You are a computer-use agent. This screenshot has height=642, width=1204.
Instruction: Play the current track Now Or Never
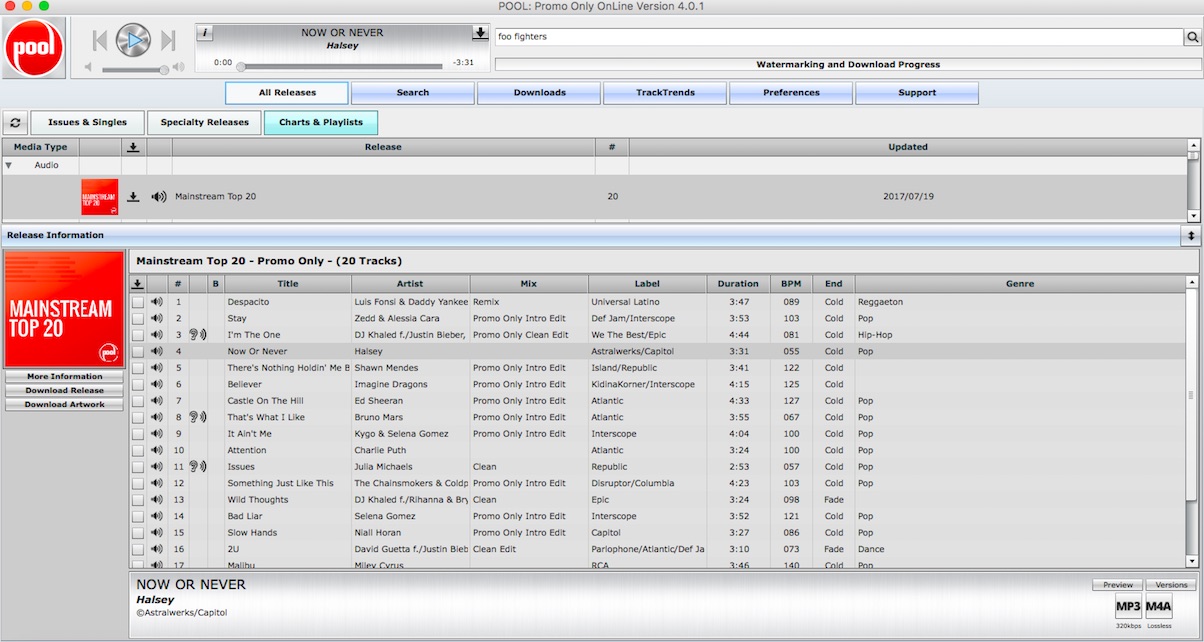(x=133, y=40)
